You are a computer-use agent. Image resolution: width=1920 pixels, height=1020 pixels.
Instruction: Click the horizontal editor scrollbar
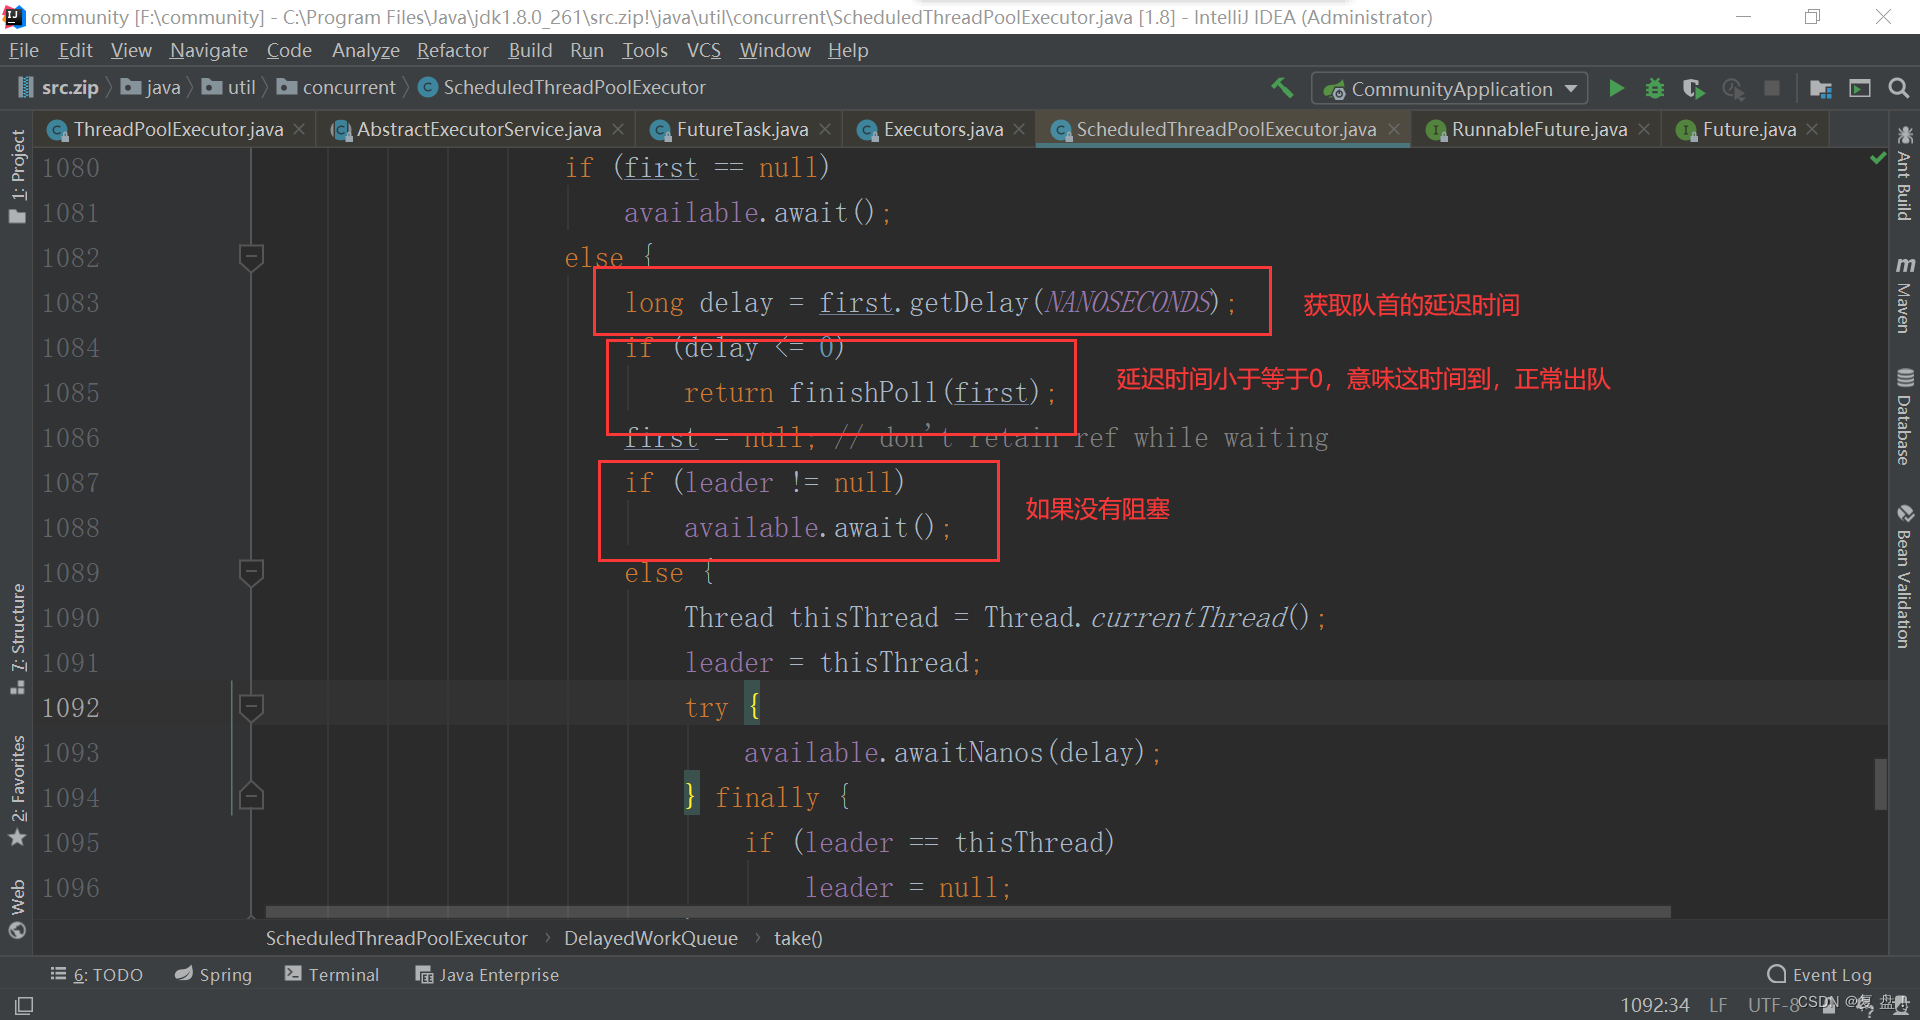click(968, 912)
